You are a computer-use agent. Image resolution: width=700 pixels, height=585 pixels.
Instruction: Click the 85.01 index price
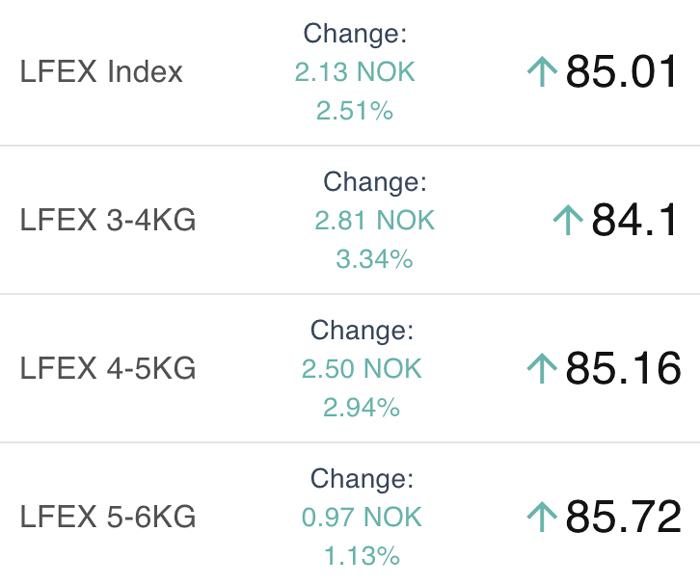[x=621, y=71]
